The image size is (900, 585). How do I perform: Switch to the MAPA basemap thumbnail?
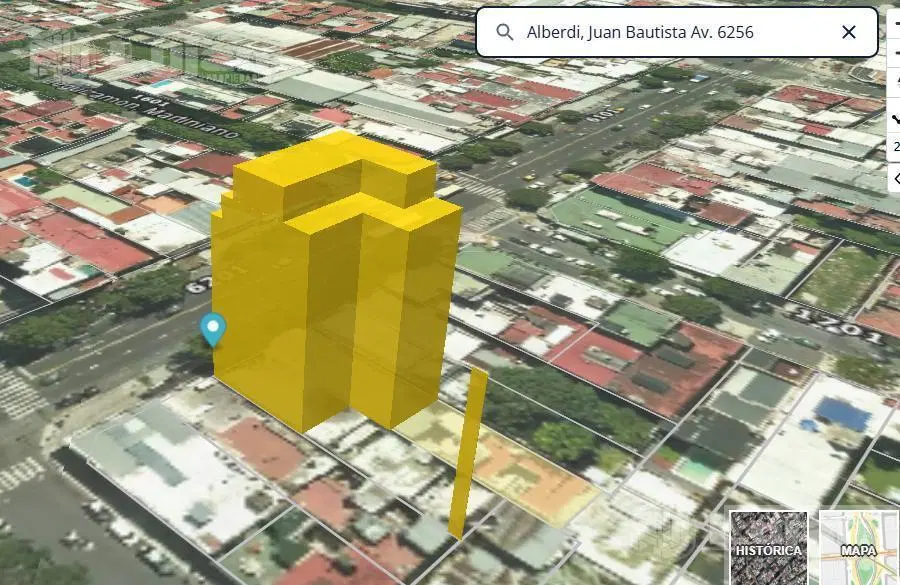(x=859, y=548)
